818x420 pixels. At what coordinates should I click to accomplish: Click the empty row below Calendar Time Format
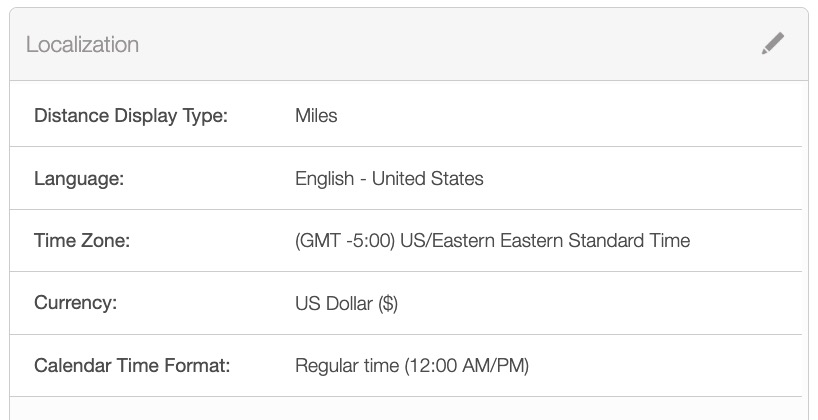click(x=408, y=409)
